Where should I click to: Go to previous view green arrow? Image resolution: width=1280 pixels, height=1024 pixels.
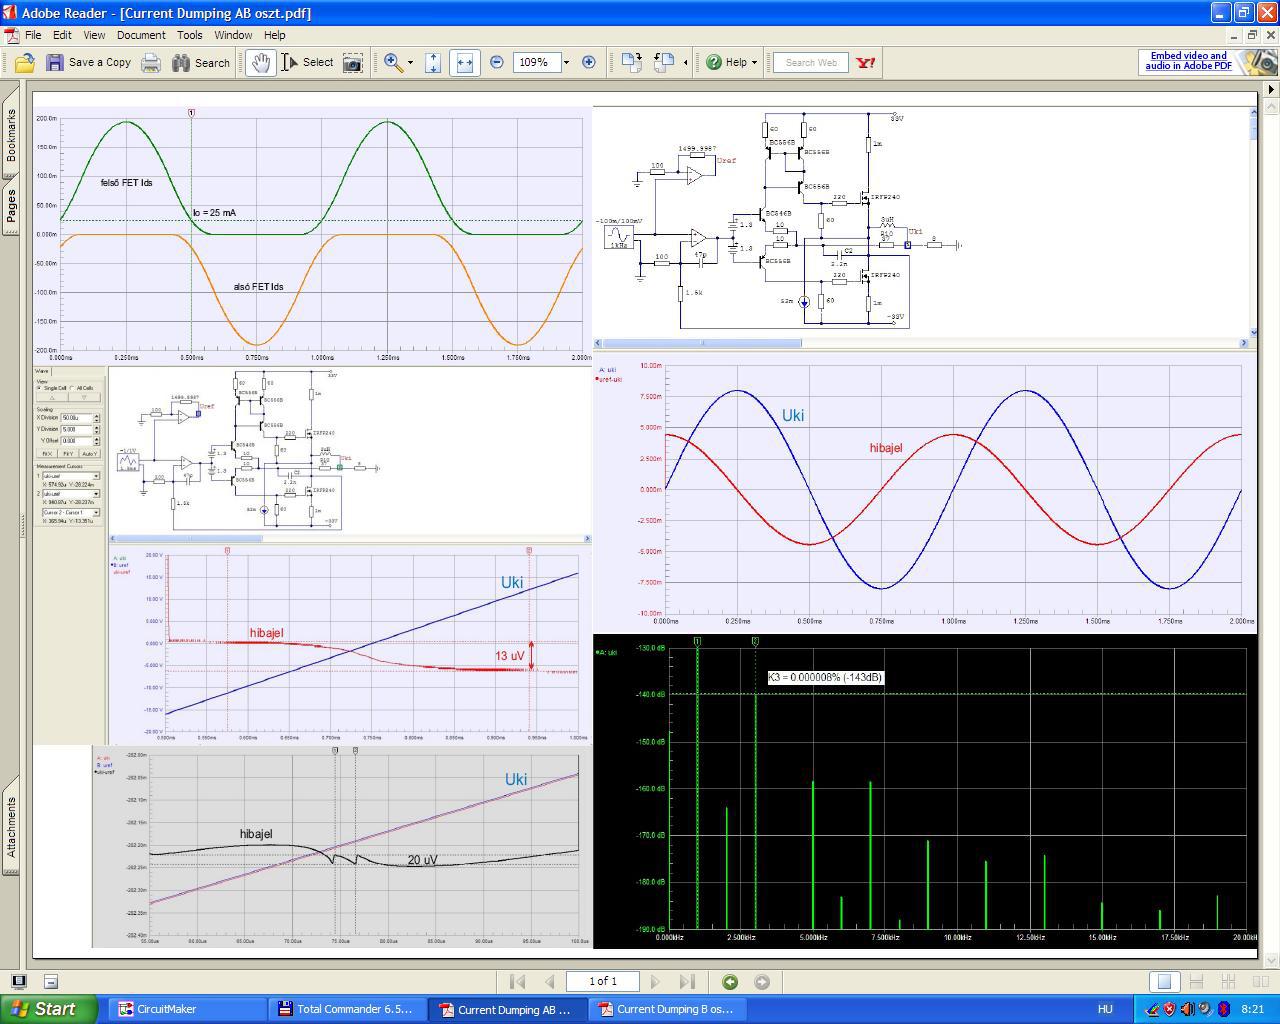[x=730, y=981]
